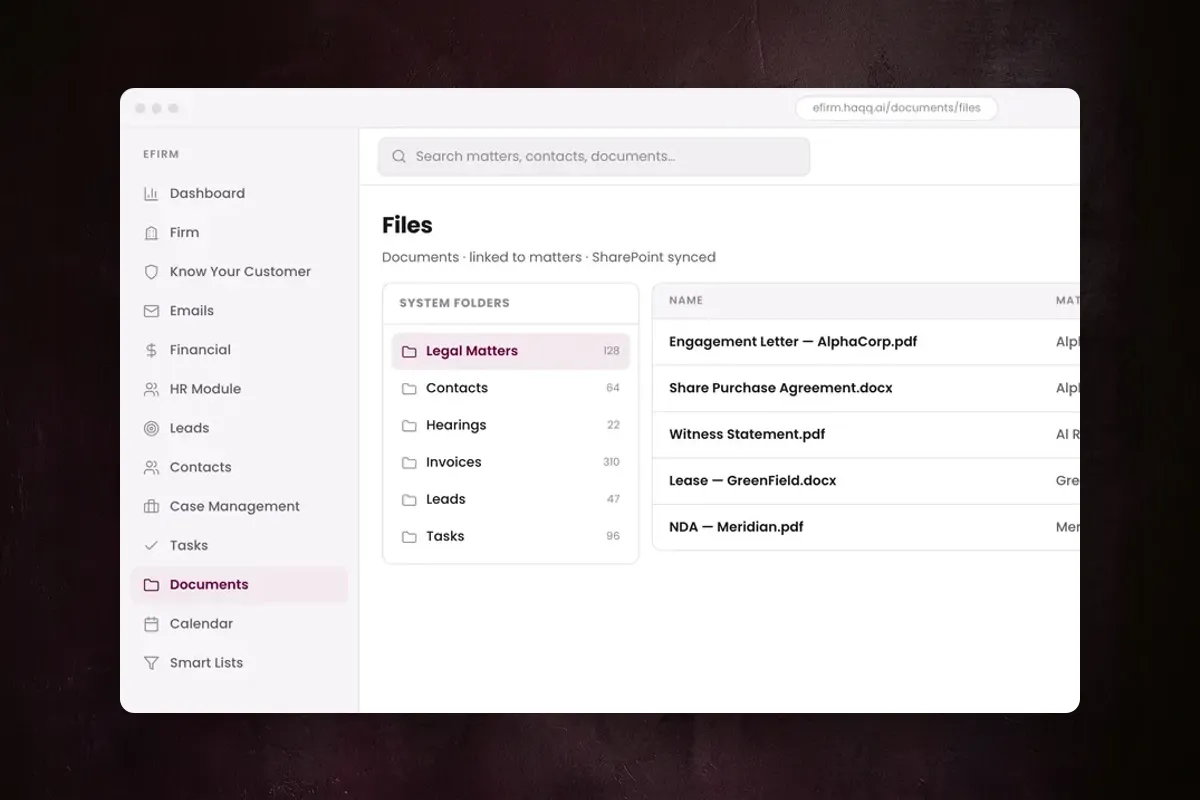Click the URL address bar
This screenshot has width=1200, height=800.
[x=896, y=108]
